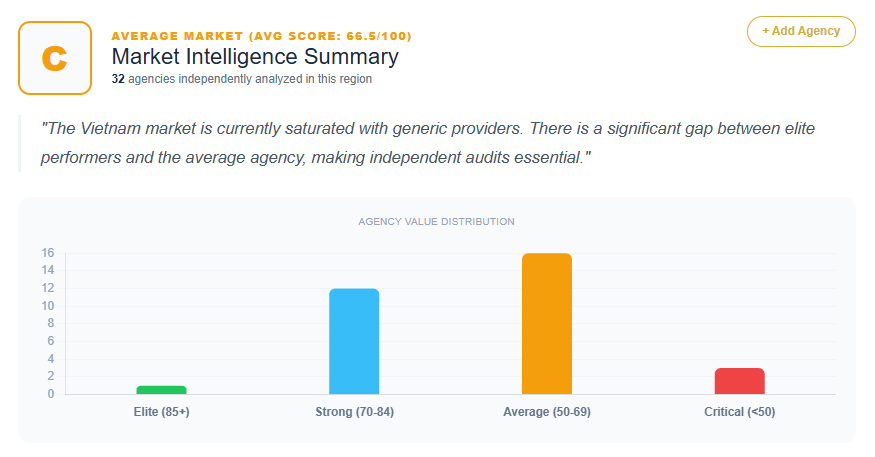The width and height of the screenshot is (875, 457).
Task: Click the 8 value on y-axis
Action: [x=50, y=323]
